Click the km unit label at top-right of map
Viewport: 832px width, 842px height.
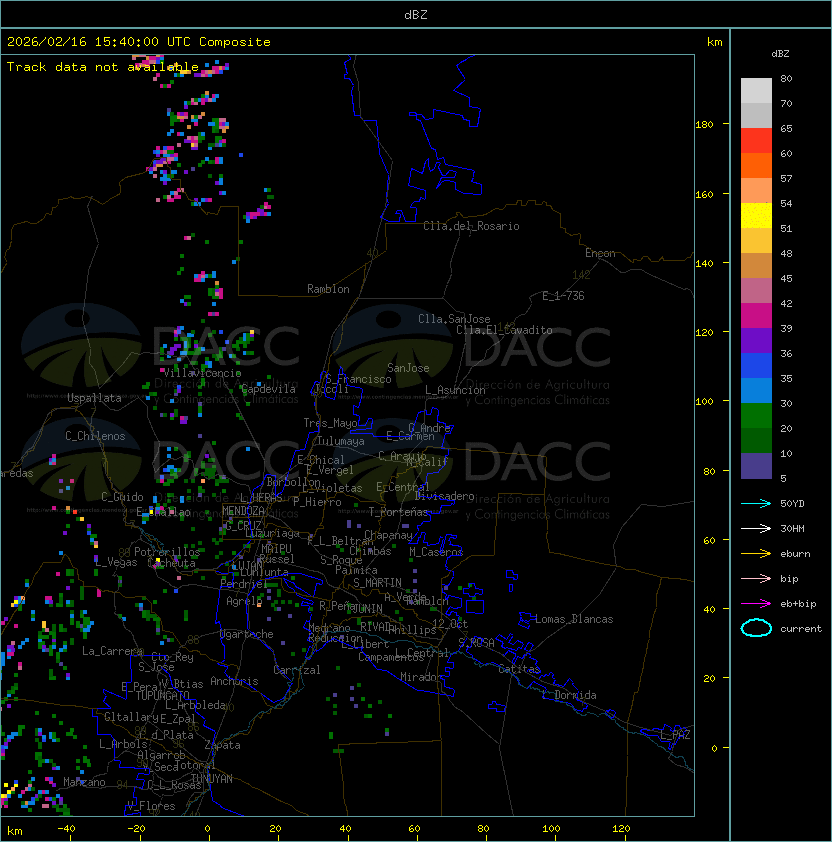pyautogui.click(x=714, y=42)
